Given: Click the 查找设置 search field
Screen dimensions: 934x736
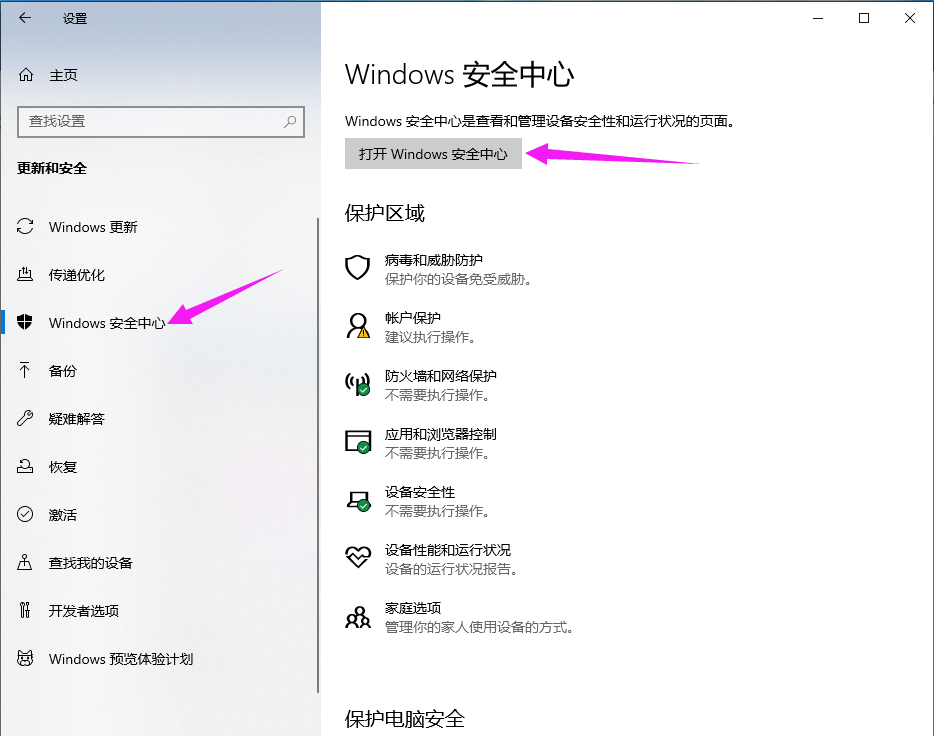Looking at the screenshot, I should [161, 122].
